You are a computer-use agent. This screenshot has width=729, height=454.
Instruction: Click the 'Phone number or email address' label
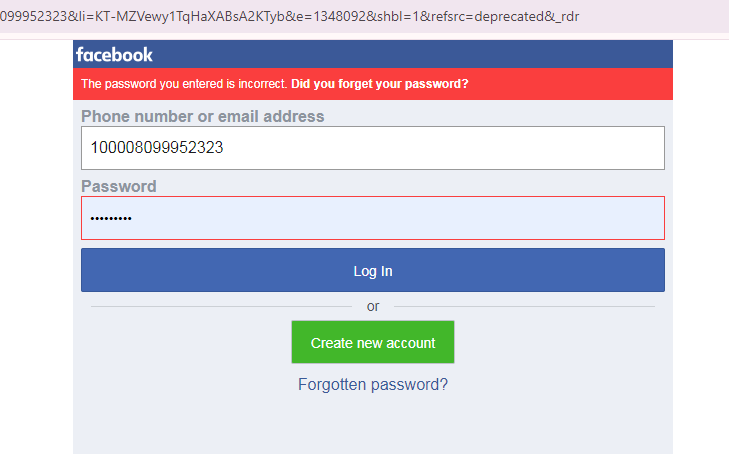coord(202,116)
